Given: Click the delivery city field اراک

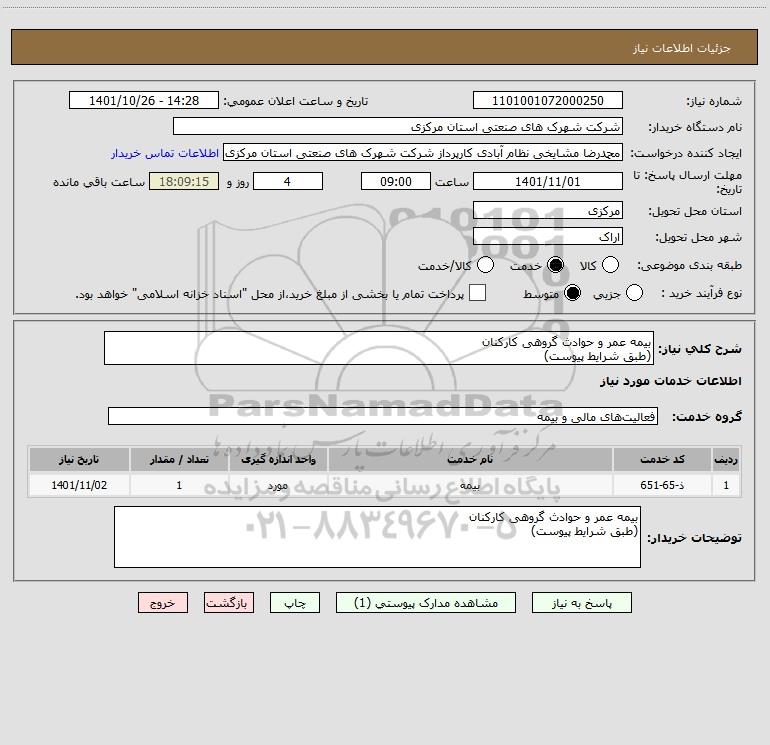Looking at the screenshot, I should [x=548, y=237].
